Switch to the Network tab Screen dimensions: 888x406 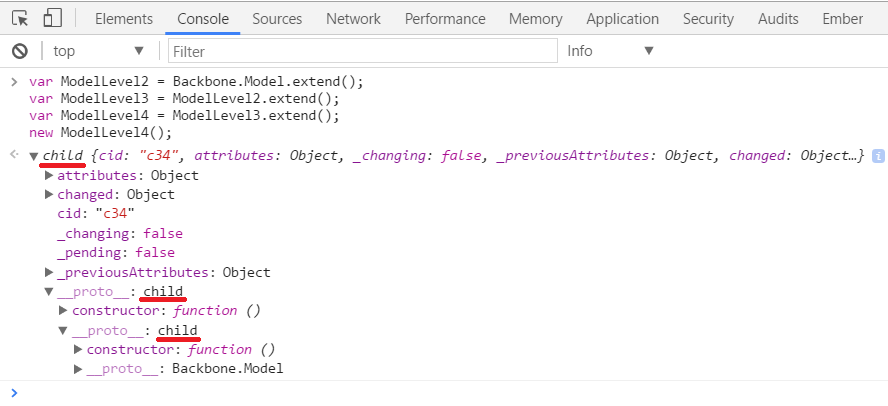click(353, 19)
